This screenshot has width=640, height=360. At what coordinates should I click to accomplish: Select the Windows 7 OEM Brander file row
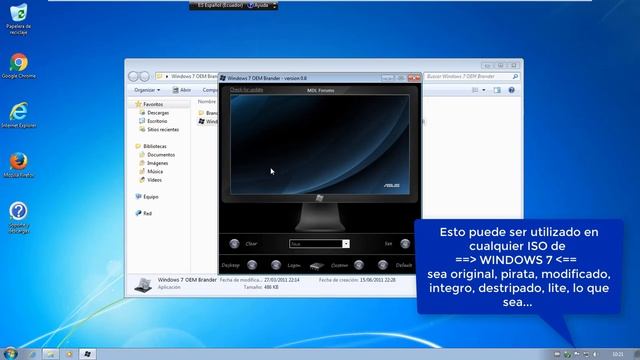click(x=208, y=121)
